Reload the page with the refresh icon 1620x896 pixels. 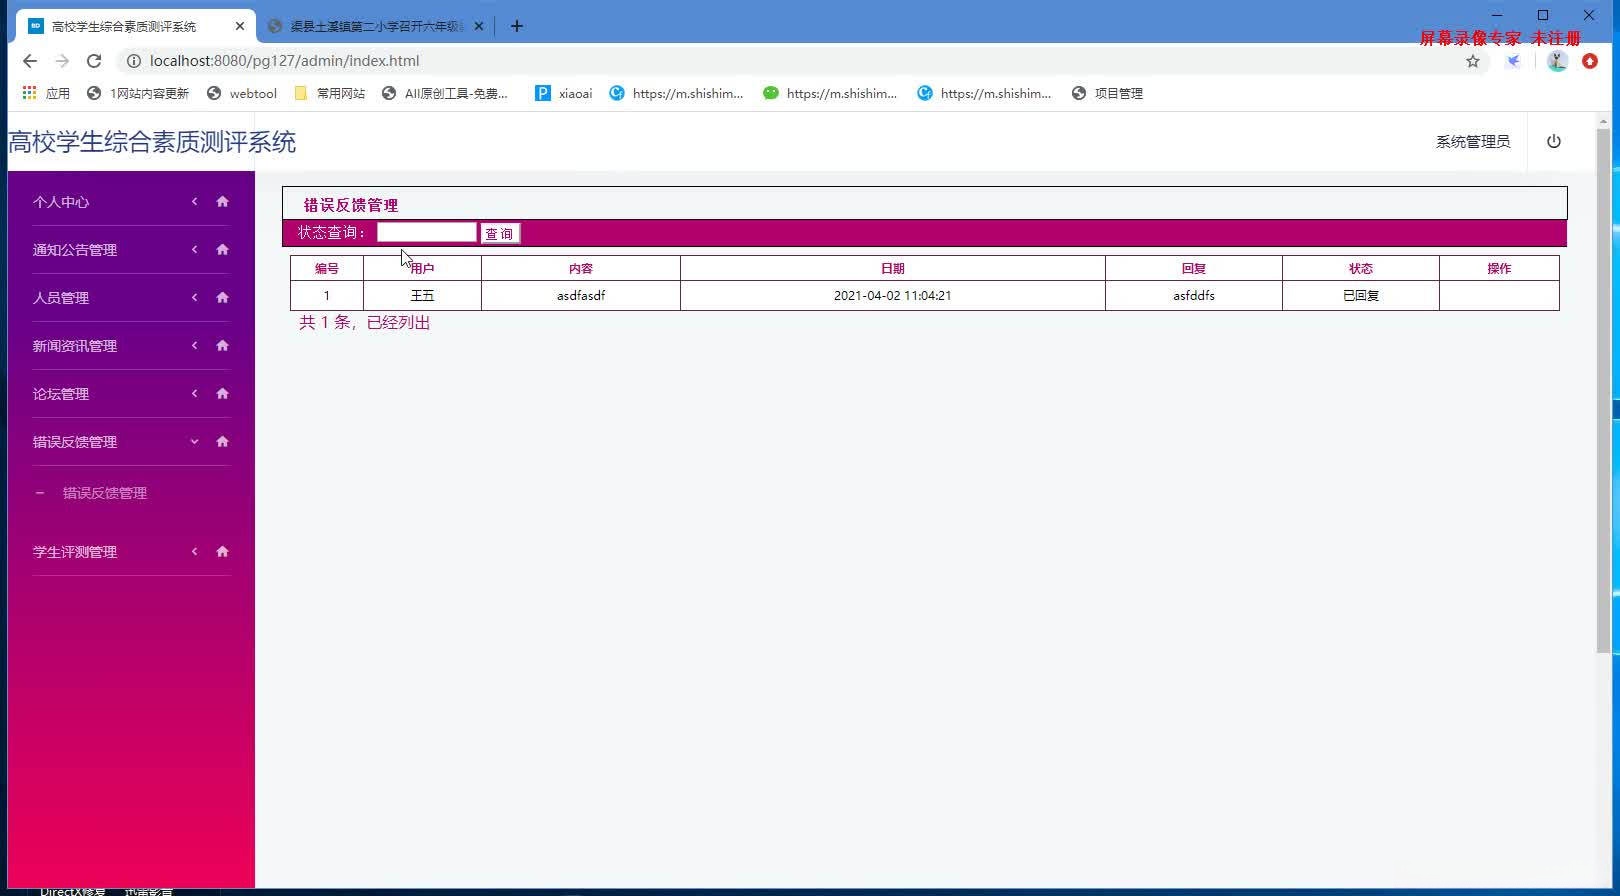click(x=94, y=61)
